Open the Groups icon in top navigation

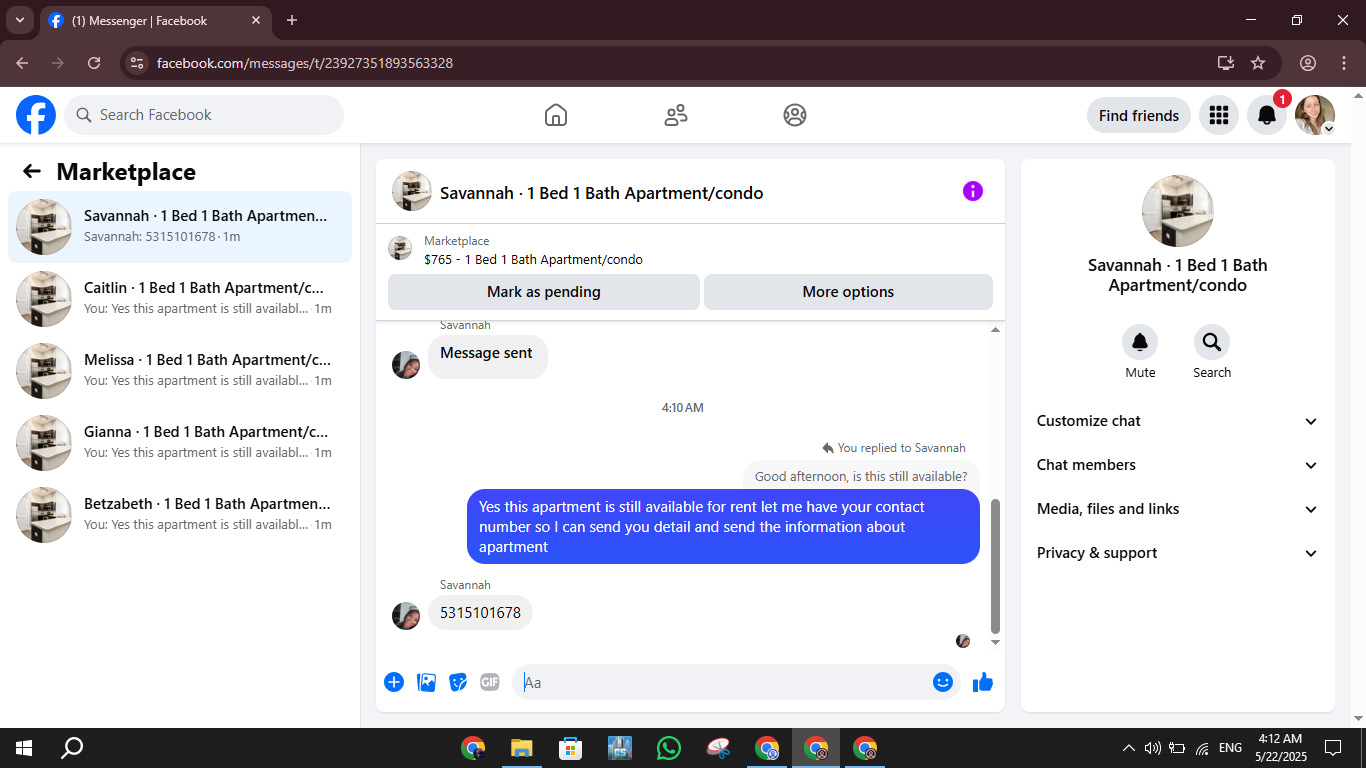pos(795,115)
